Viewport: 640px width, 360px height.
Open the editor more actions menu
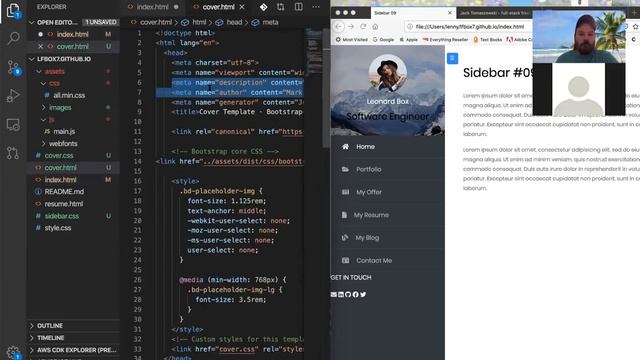coord(316,7)
